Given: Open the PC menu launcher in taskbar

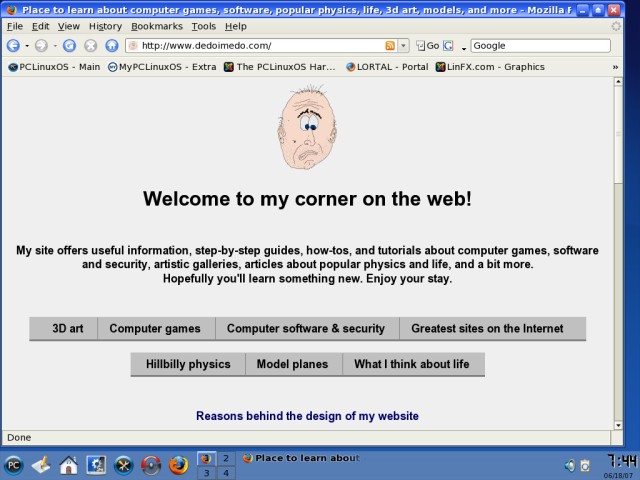Looking at the screenshot, I should (x=14, y=465).
